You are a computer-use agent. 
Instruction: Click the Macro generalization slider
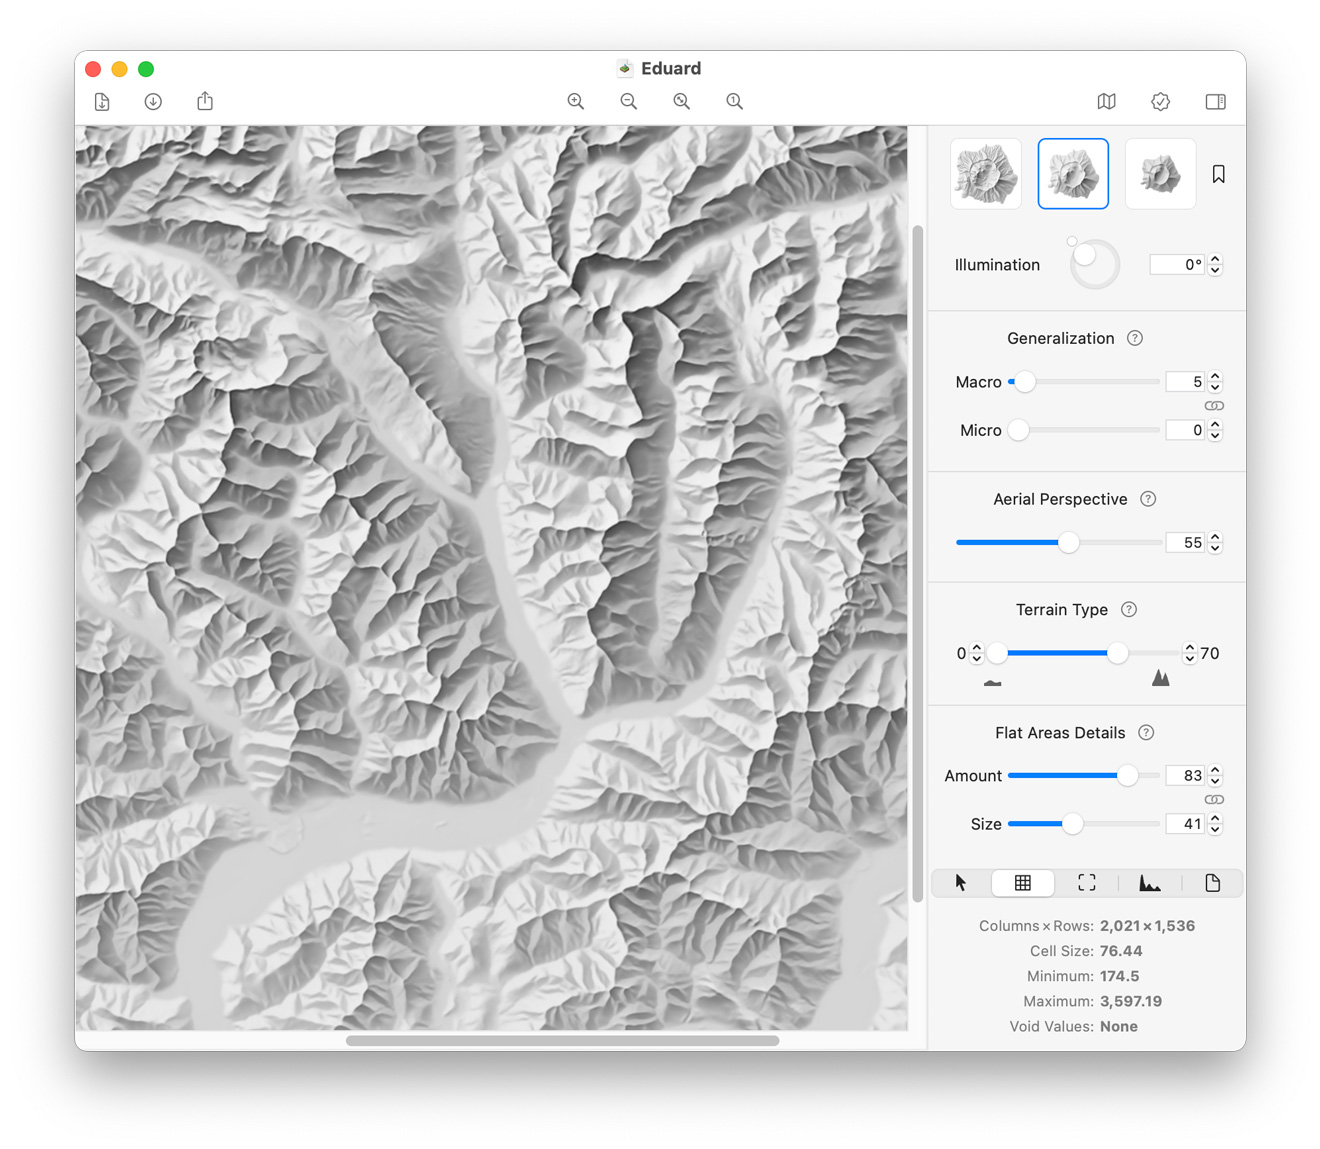coord(1084,382)
